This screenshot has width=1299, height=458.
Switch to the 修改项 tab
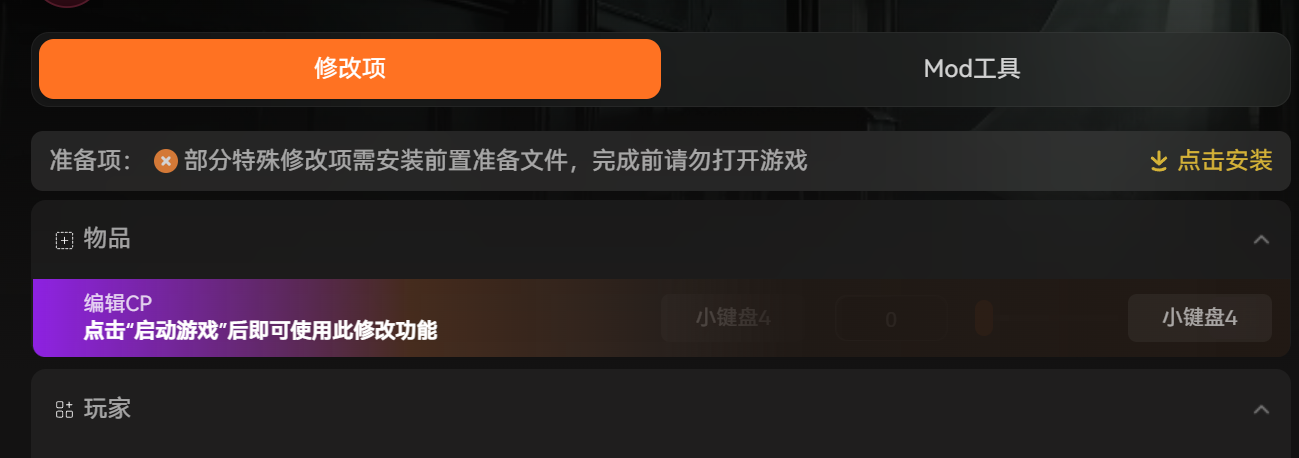[350, 69]
